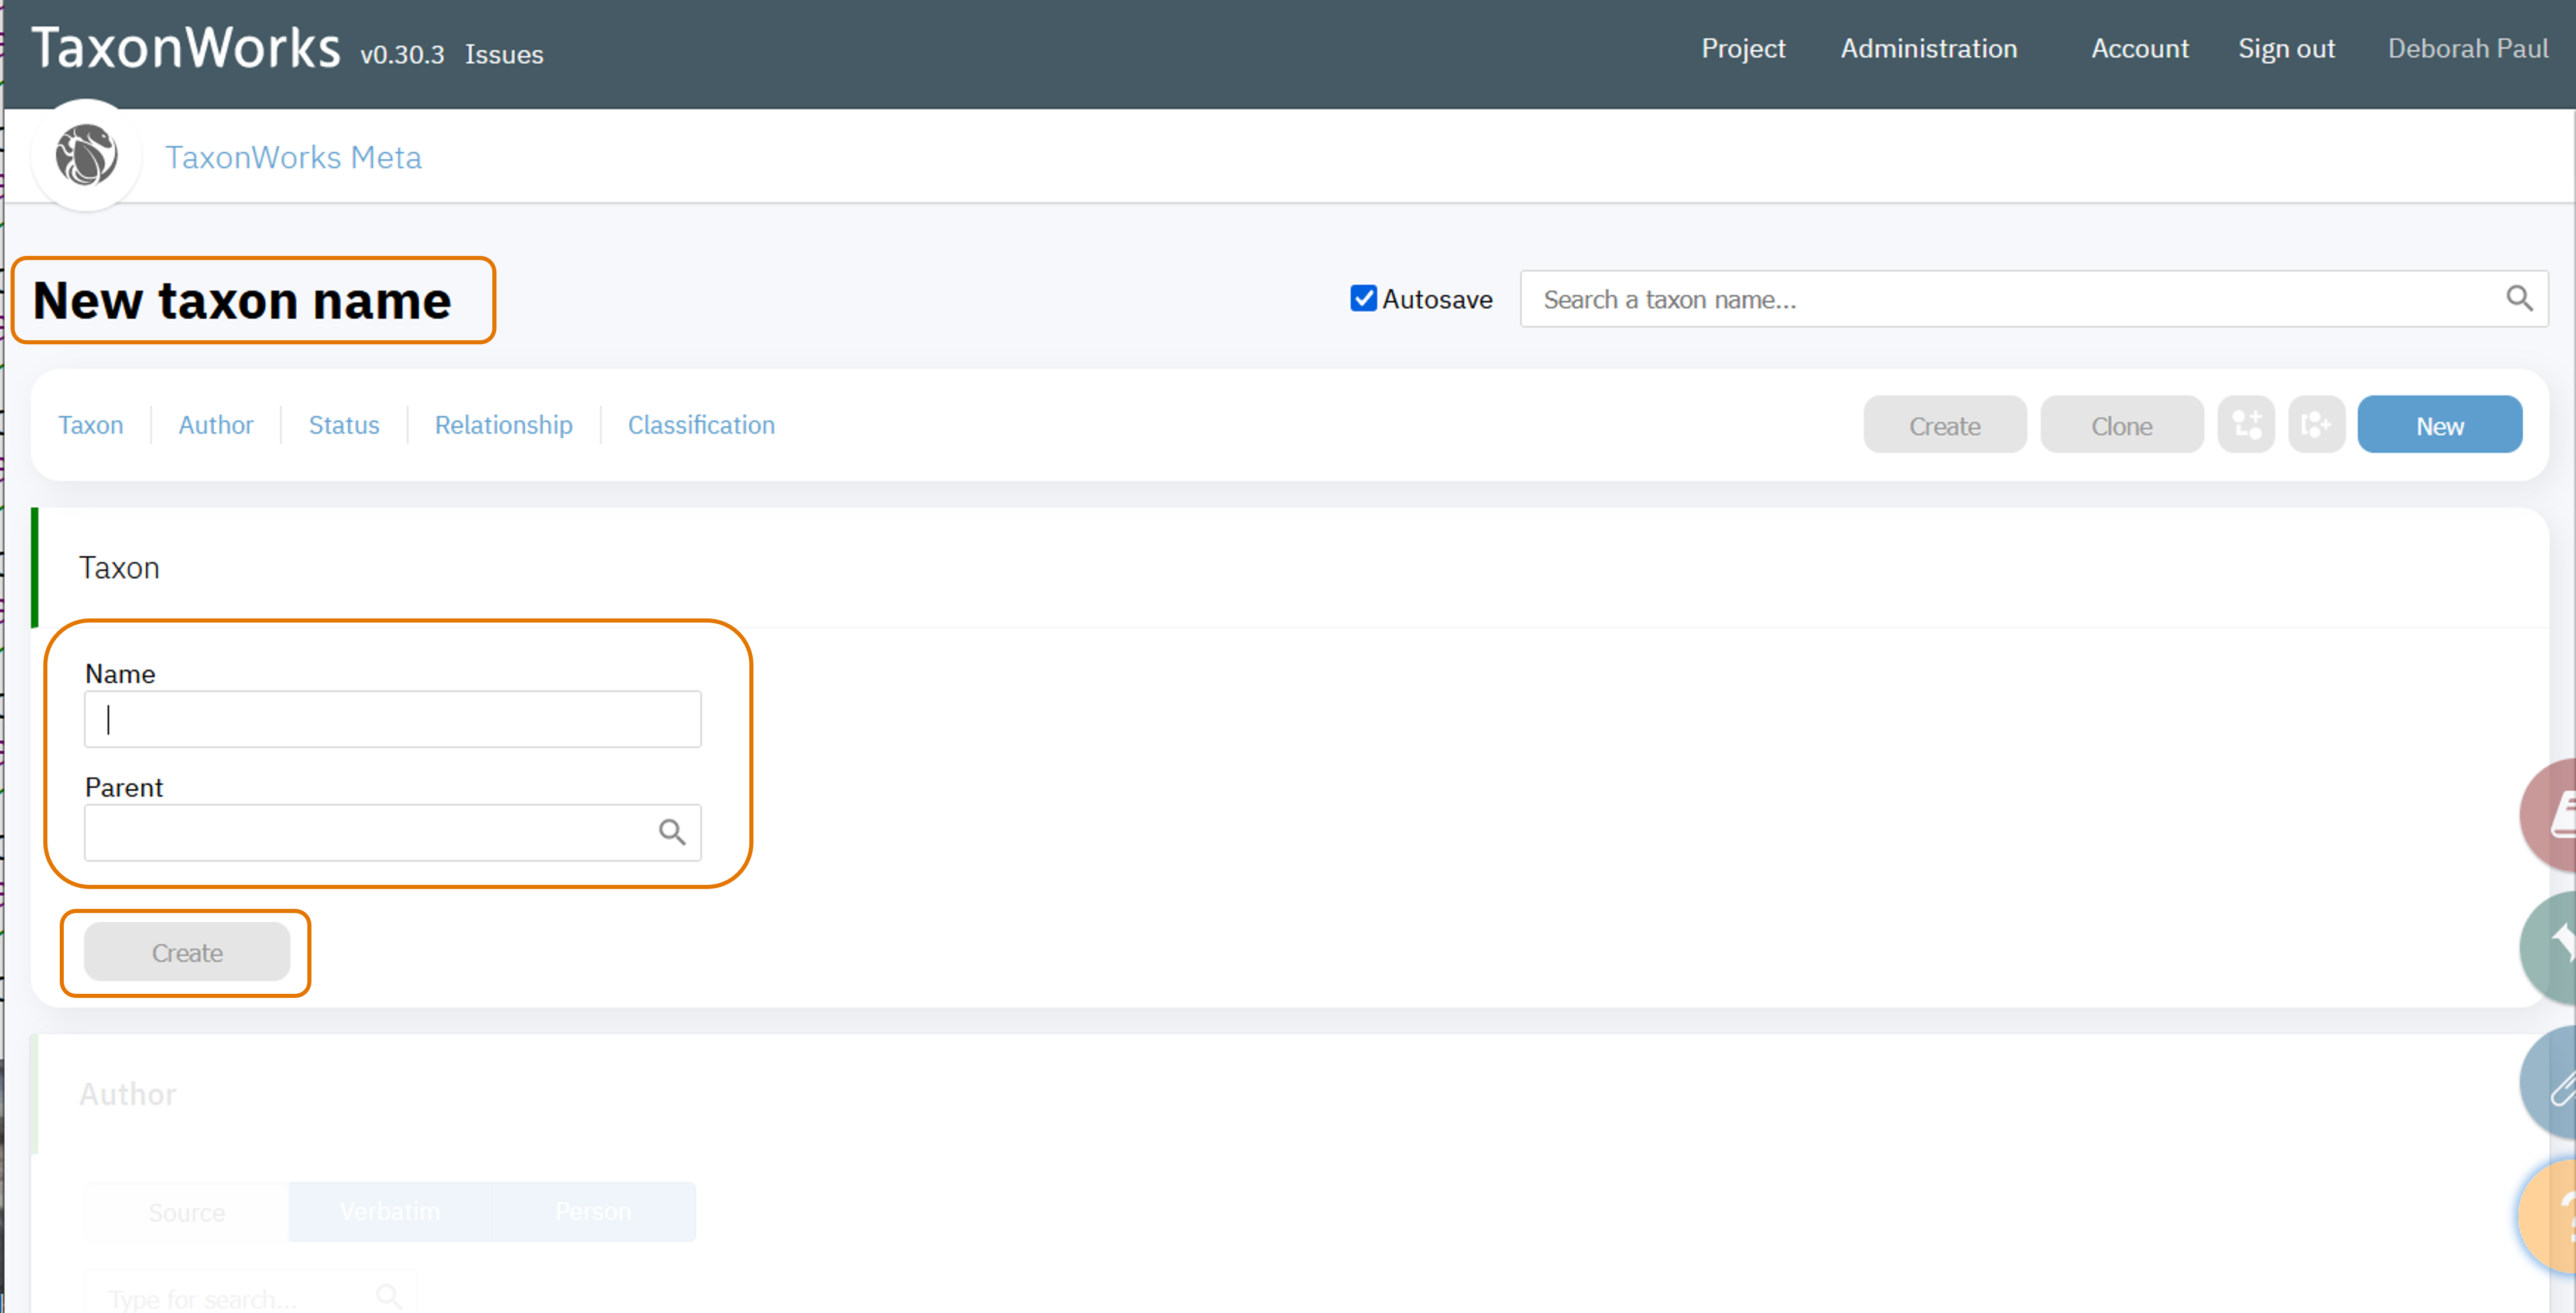Click Sign out in the header
The width and height of the screenshot is (2576, 1313).
tap(2286, 48)
